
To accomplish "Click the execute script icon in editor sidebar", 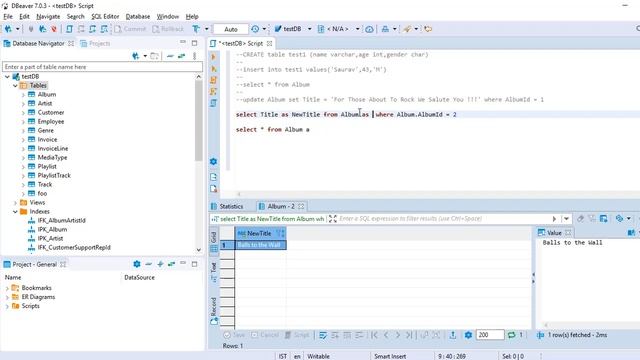I will 213,80.
